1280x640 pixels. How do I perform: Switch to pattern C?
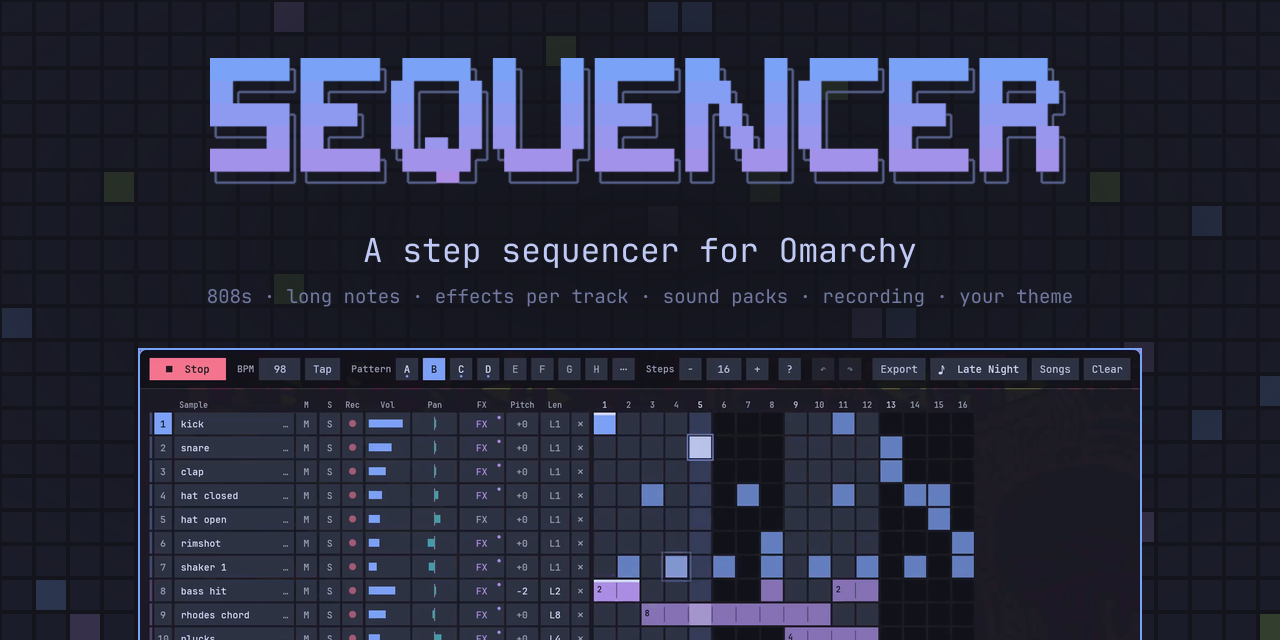(461, 369)
